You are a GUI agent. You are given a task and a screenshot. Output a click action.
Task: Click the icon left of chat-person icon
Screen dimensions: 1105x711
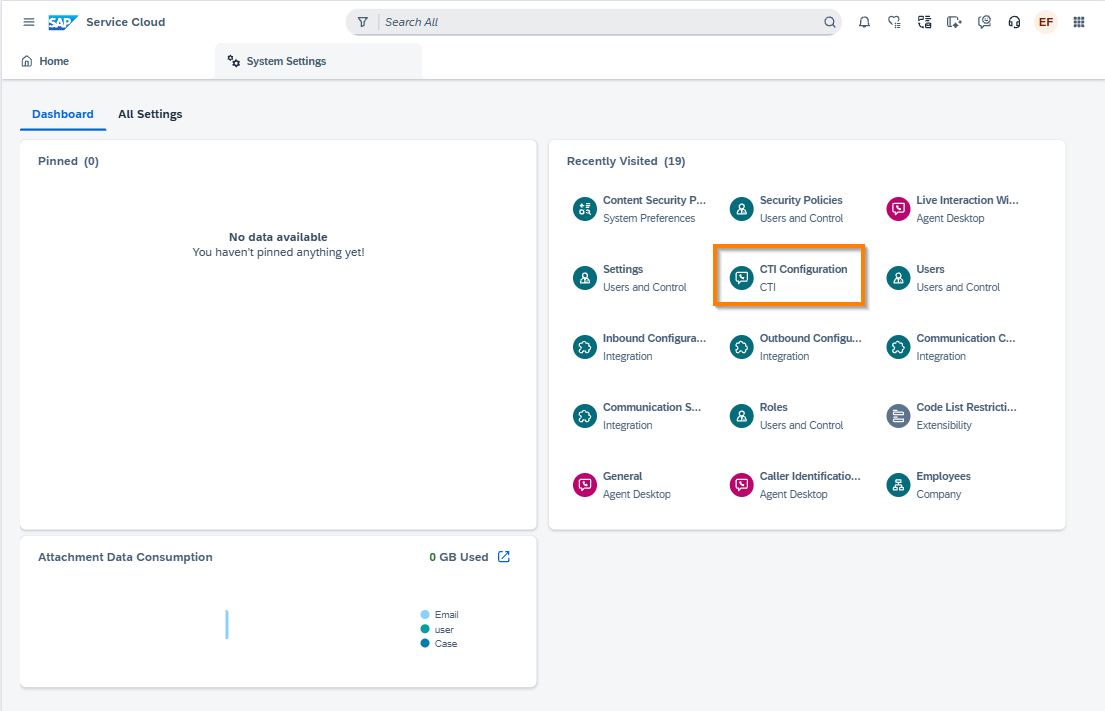click(x=954, y=22)
